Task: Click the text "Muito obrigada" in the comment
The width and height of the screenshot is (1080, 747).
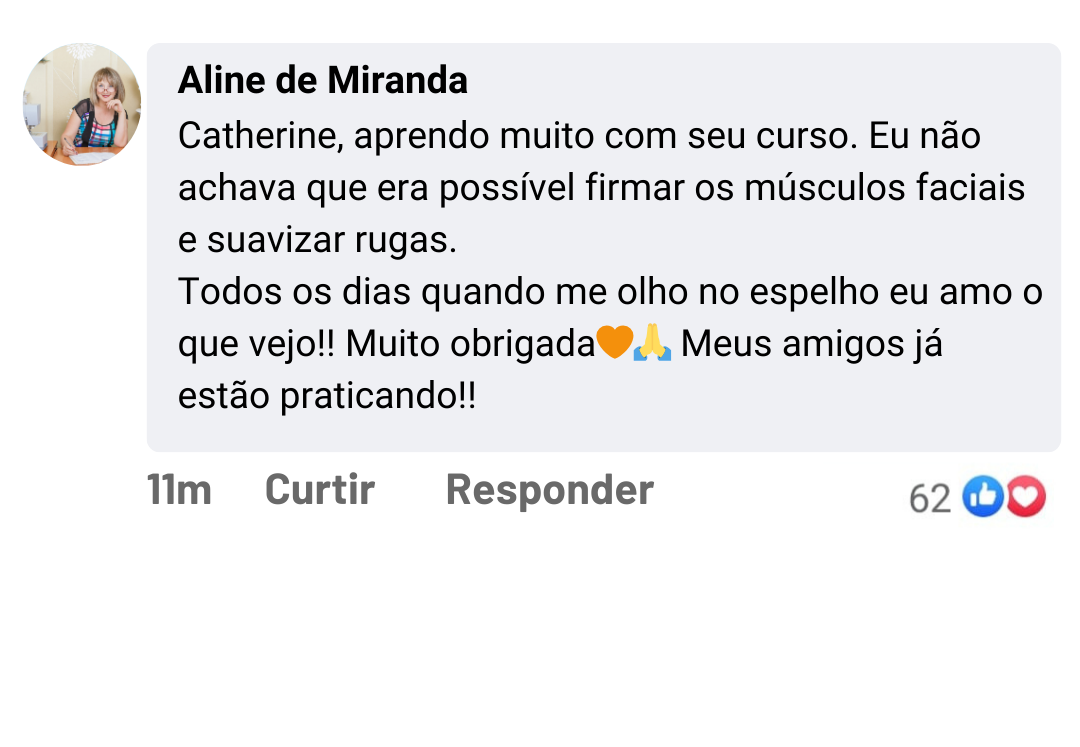Action: point(470,344)
